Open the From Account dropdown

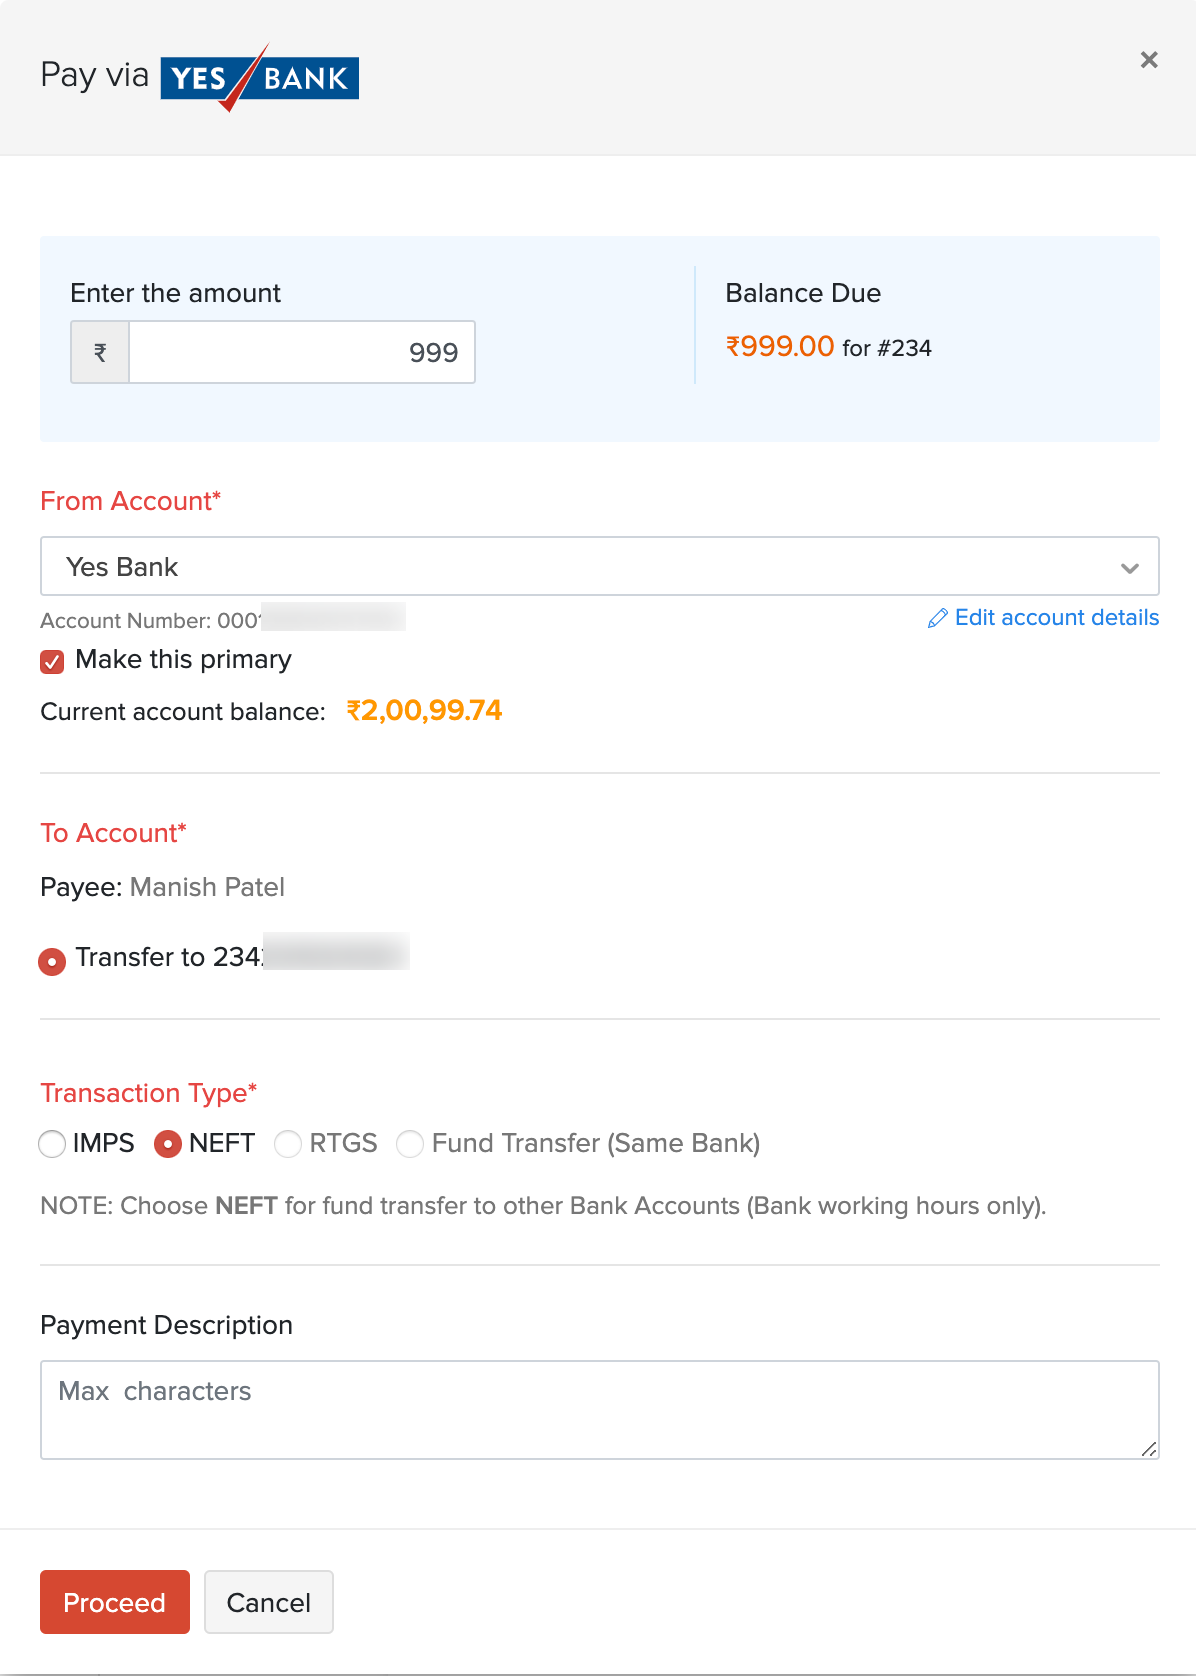click(599, 566)
